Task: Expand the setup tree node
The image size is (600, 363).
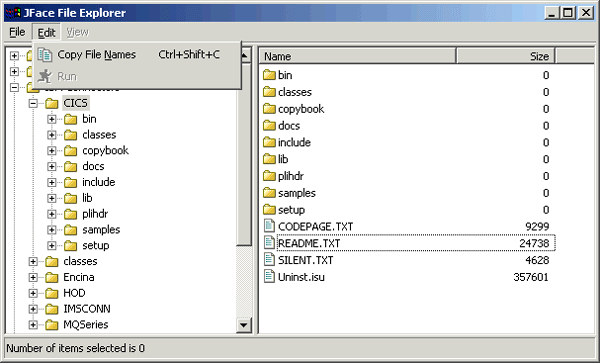Action: (51, 246)
